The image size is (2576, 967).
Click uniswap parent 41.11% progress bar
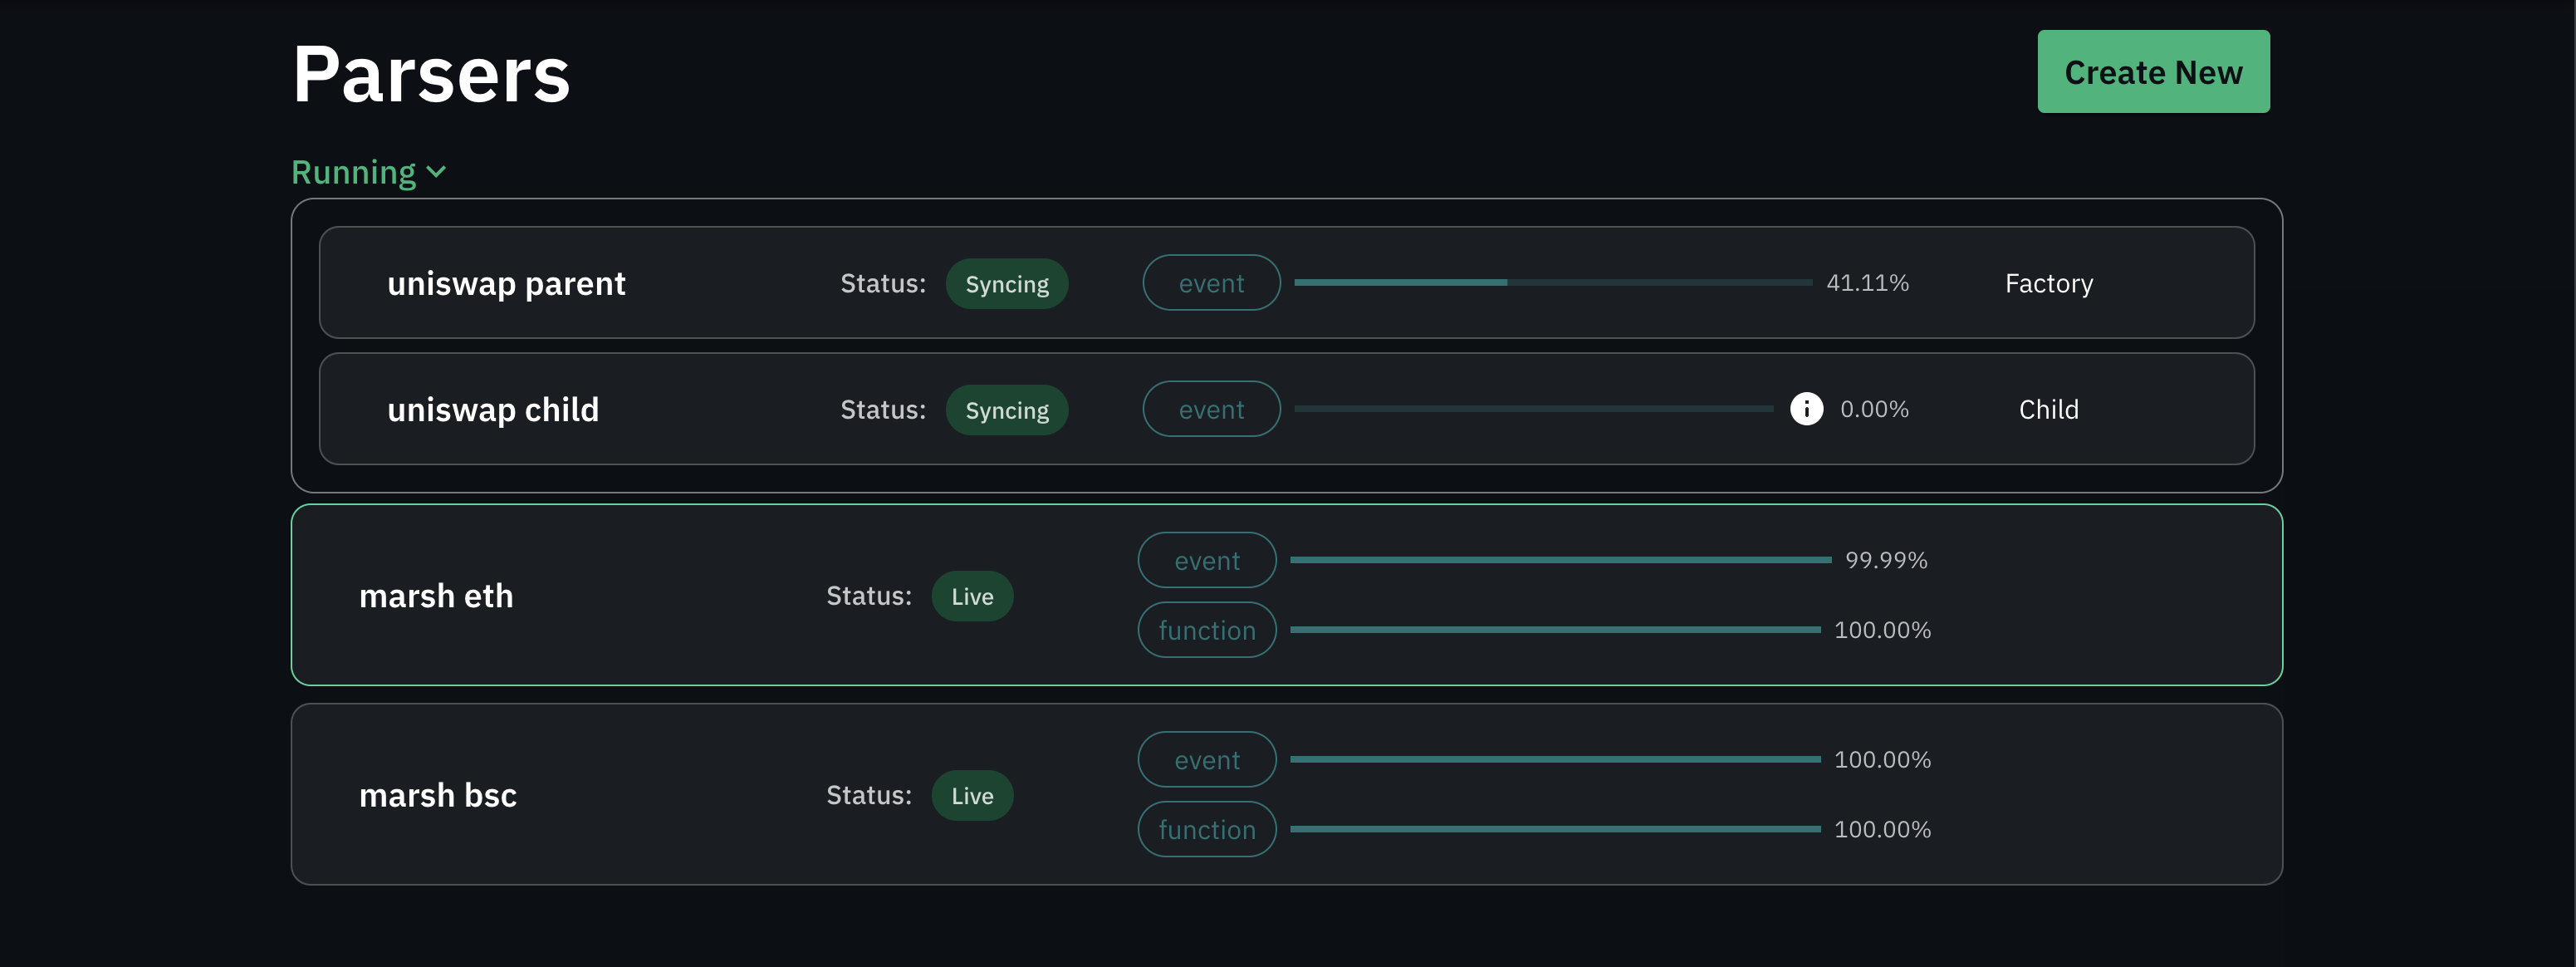1552,283
